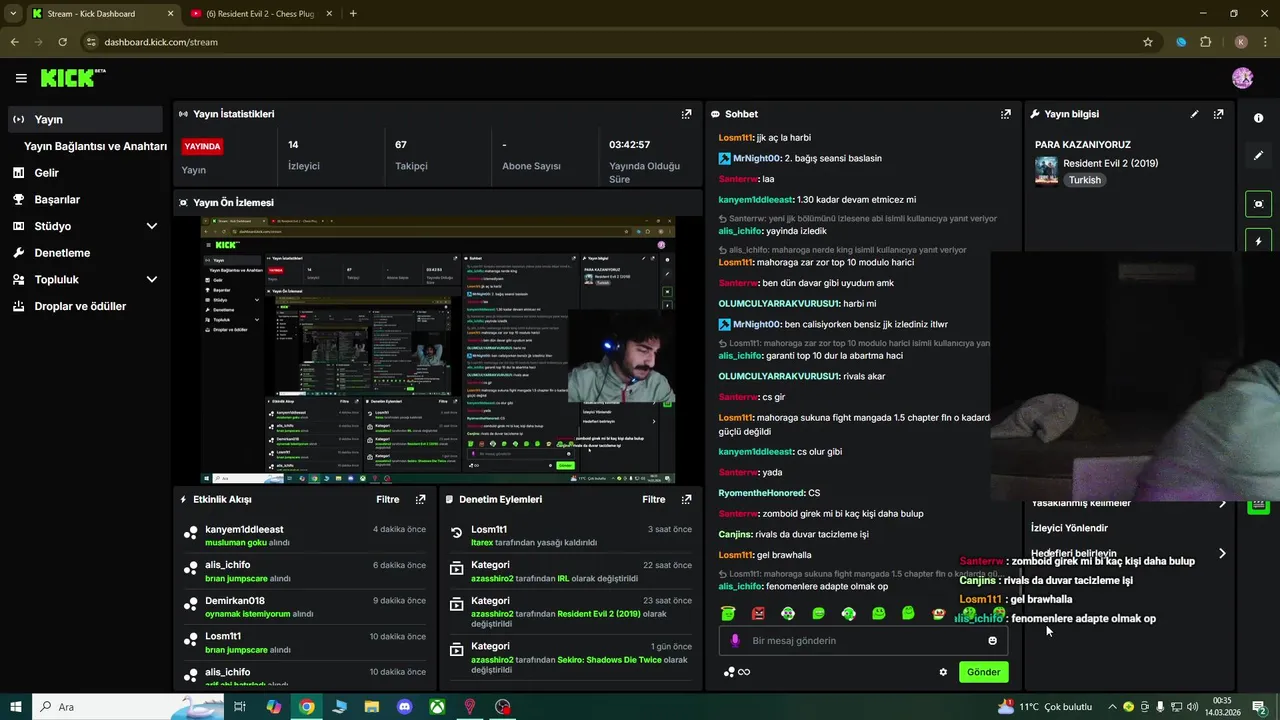Pop out the Denetim Eylemleri panel
Image resolution: width=1280 pixels, height=720 pixels.
click(x=686, y=499)
